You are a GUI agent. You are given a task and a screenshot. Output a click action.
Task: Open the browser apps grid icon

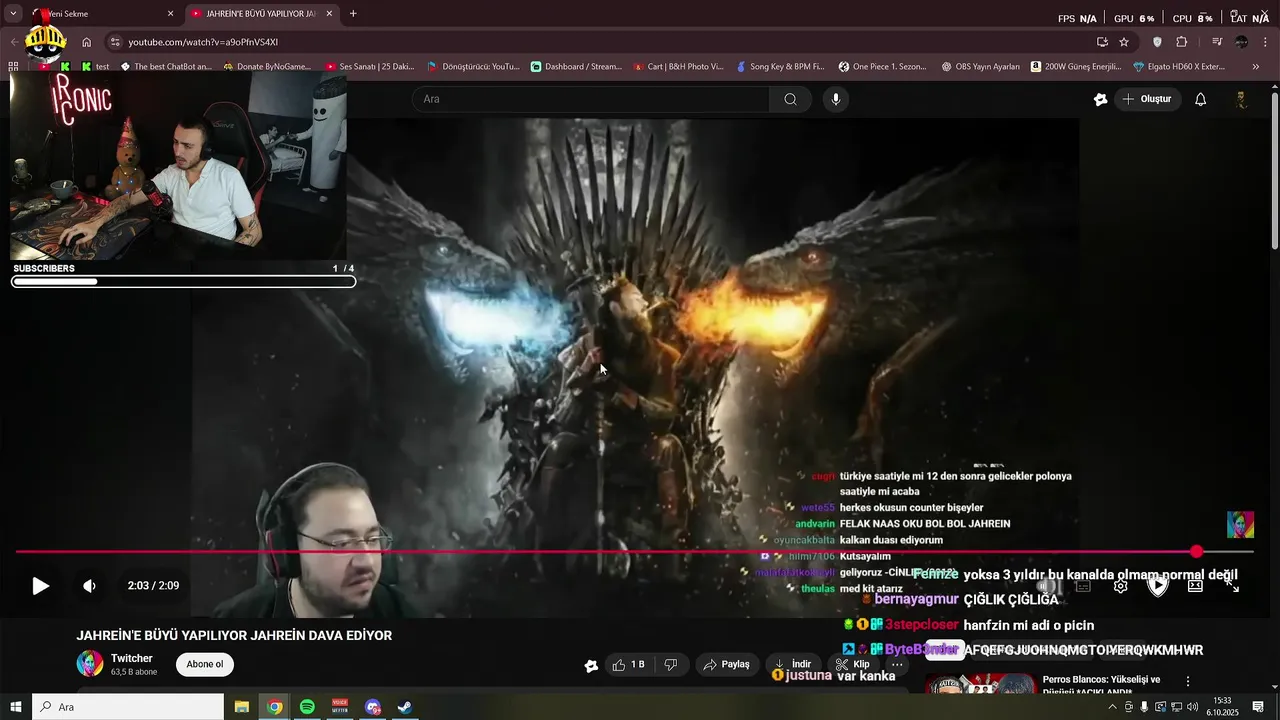pos(13,67)
